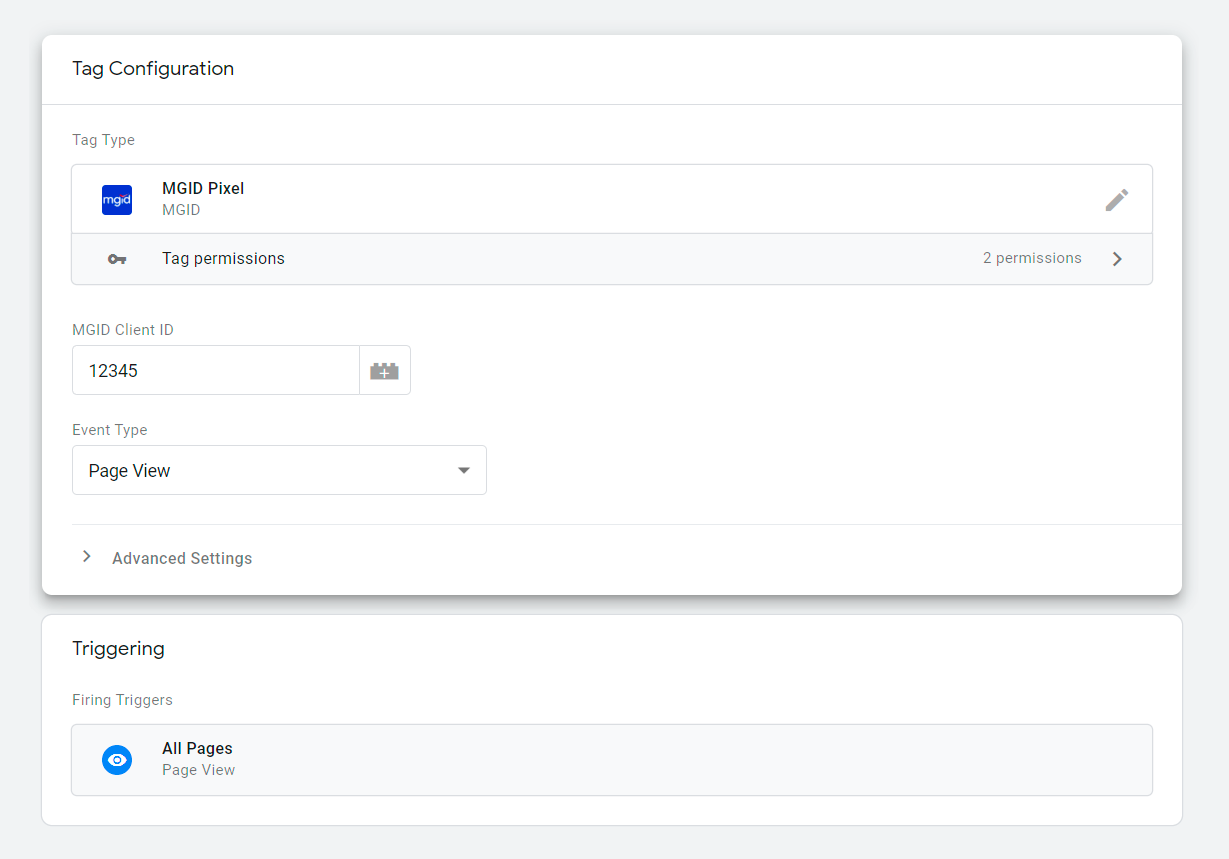
Task: Click the Page View trigger subtitle
Action: (198, 770)
